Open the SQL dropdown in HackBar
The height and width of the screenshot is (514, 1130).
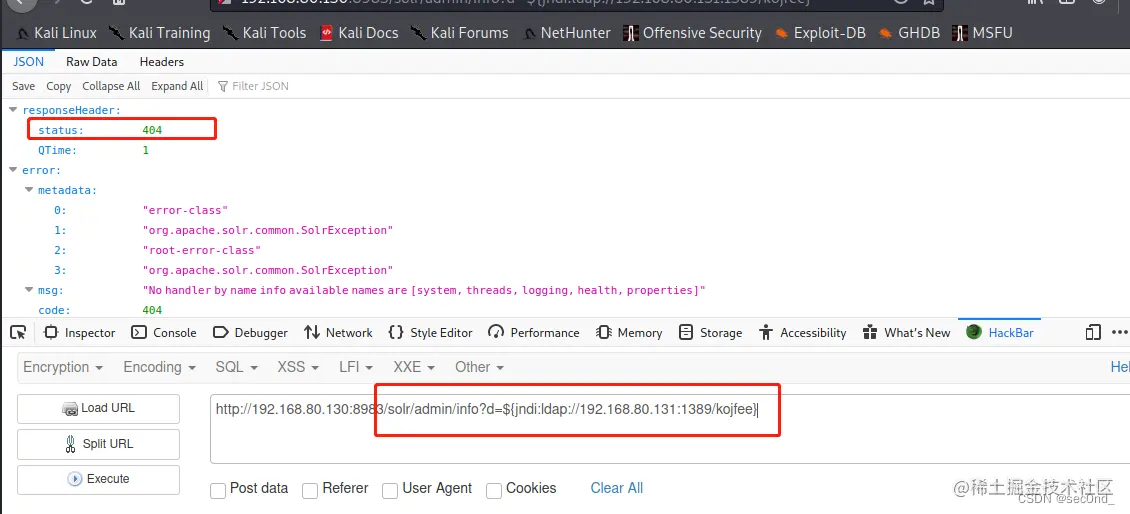tap(236, 367)
